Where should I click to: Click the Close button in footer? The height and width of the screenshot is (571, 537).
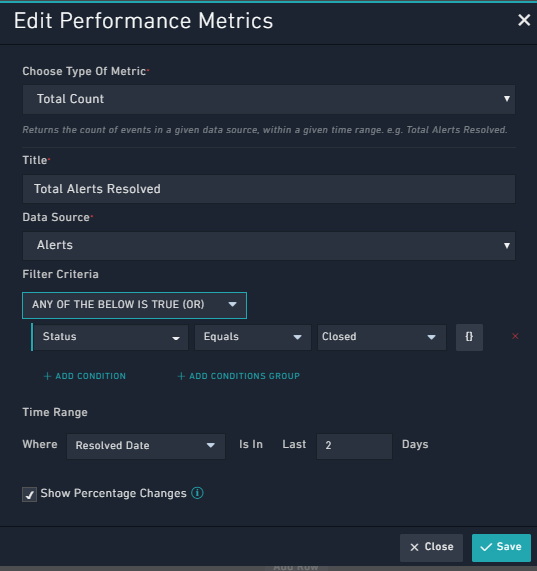[431, 547]
